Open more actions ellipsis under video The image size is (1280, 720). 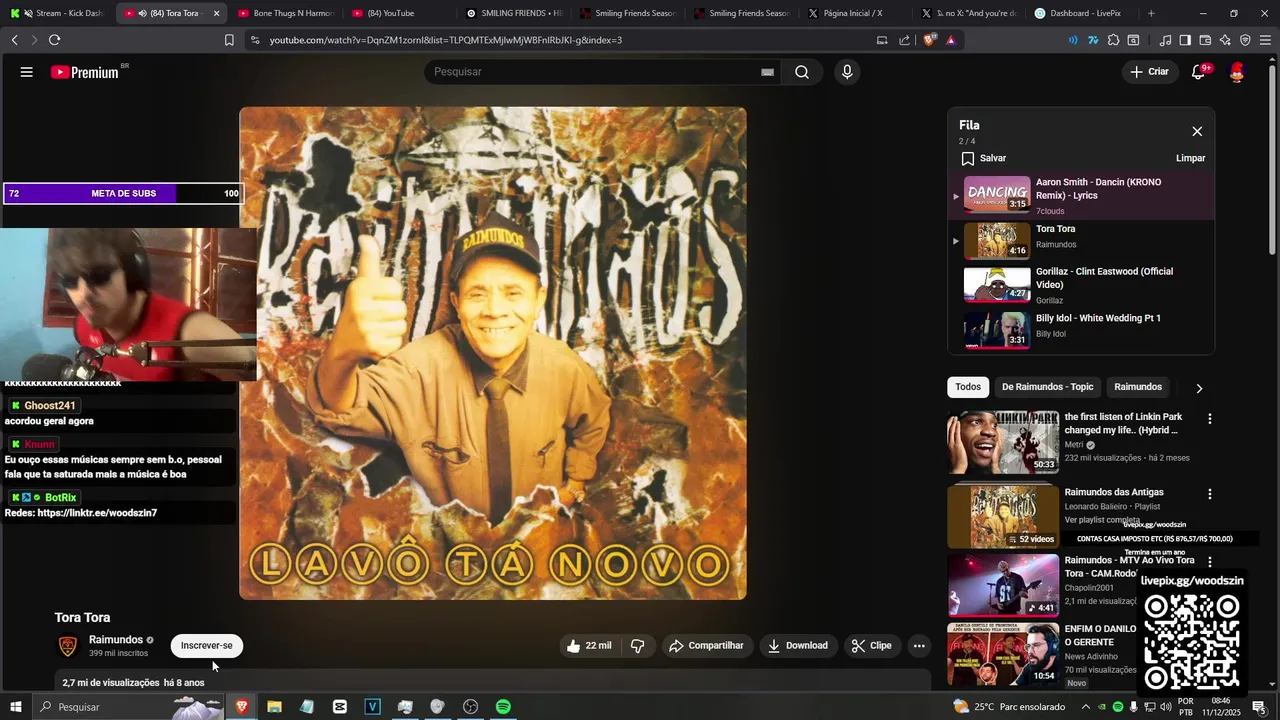(x=919, y=646)
